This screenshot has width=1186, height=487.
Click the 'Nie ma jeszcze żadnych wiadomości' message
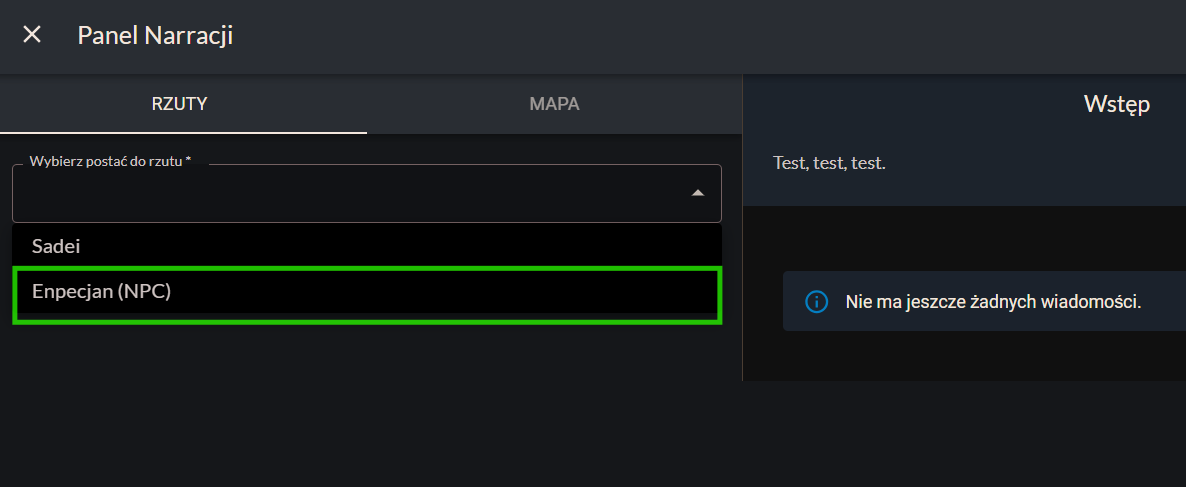click(x=993, y=301)
